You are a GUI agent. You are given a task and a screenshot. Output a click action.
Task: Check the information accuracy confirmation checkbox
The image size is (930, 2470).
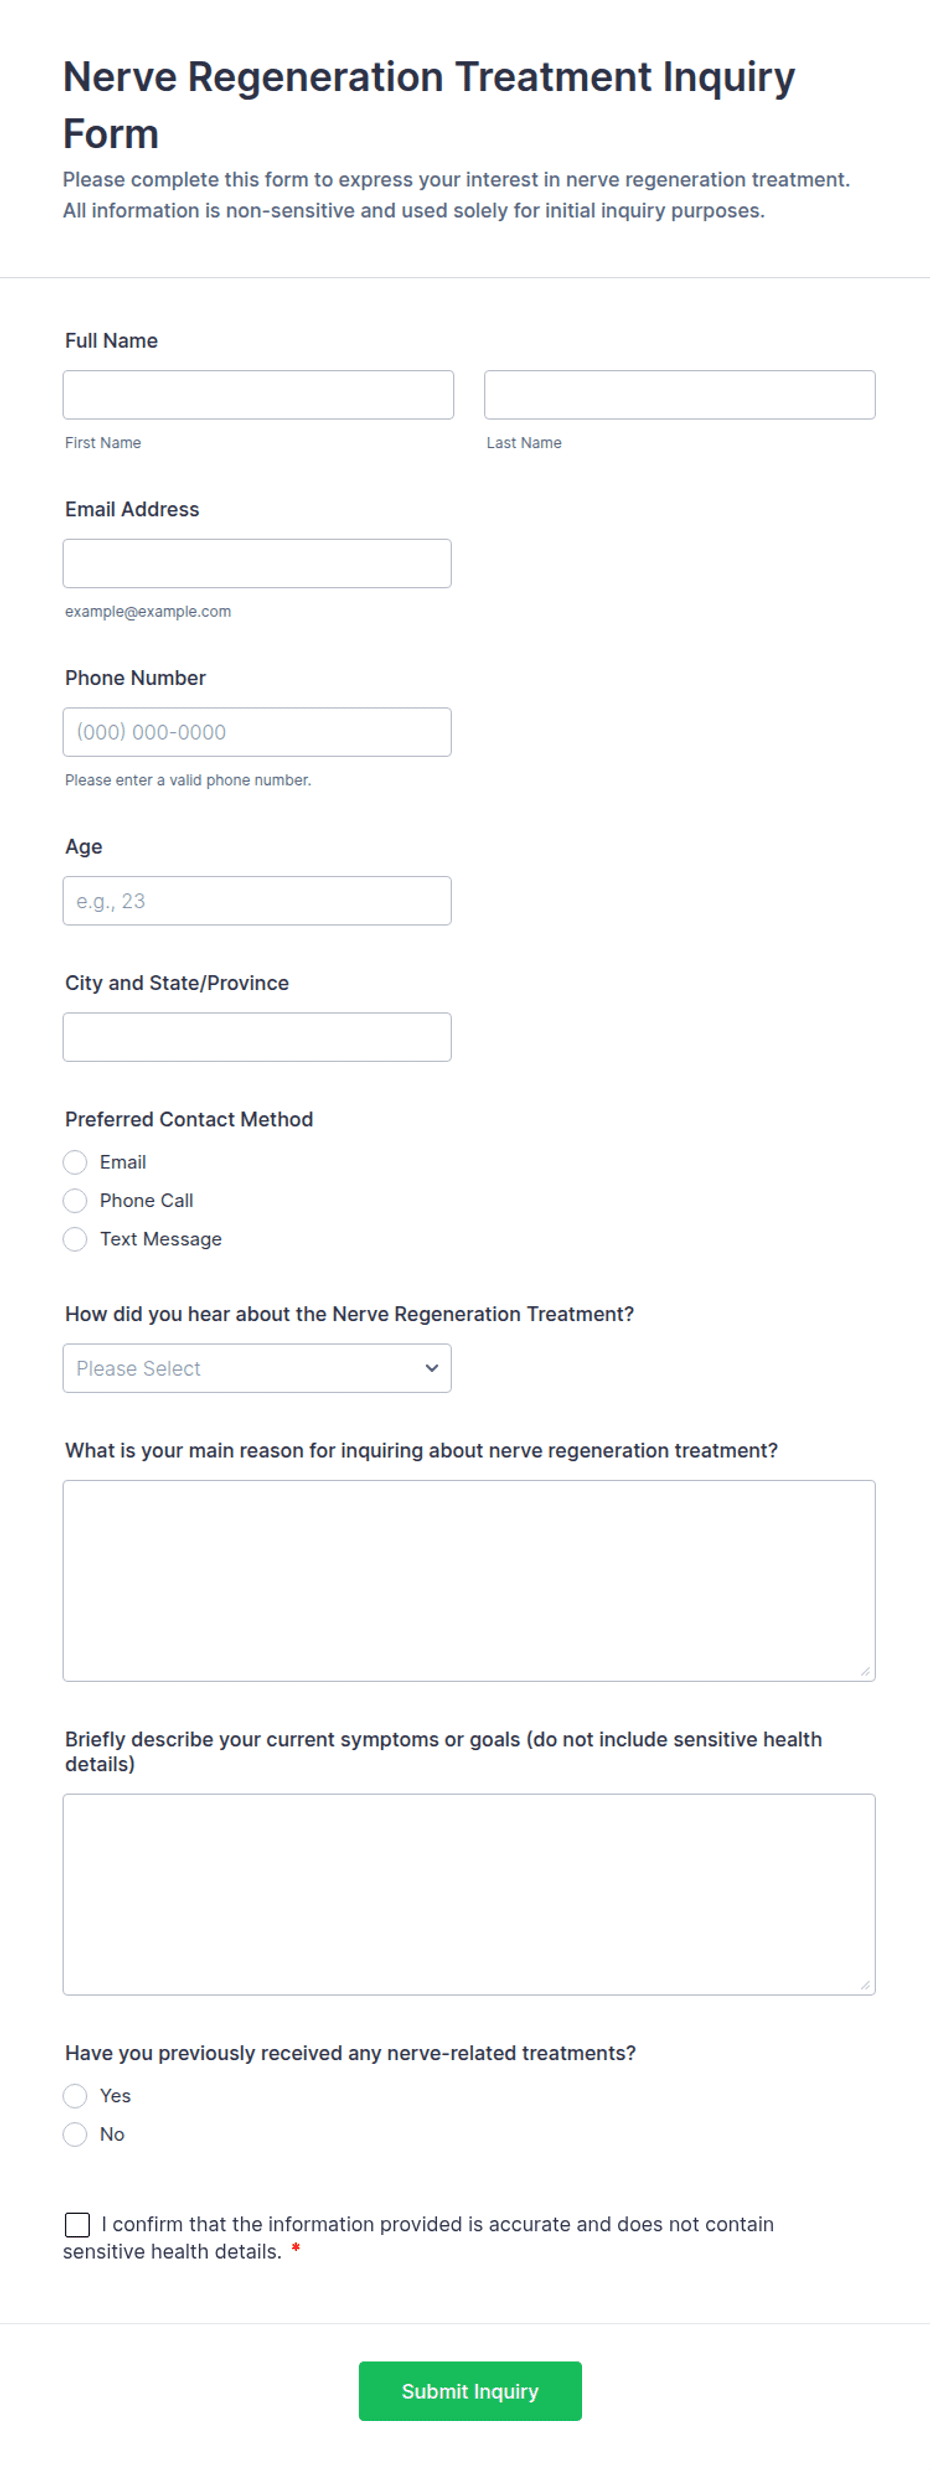77,2225
